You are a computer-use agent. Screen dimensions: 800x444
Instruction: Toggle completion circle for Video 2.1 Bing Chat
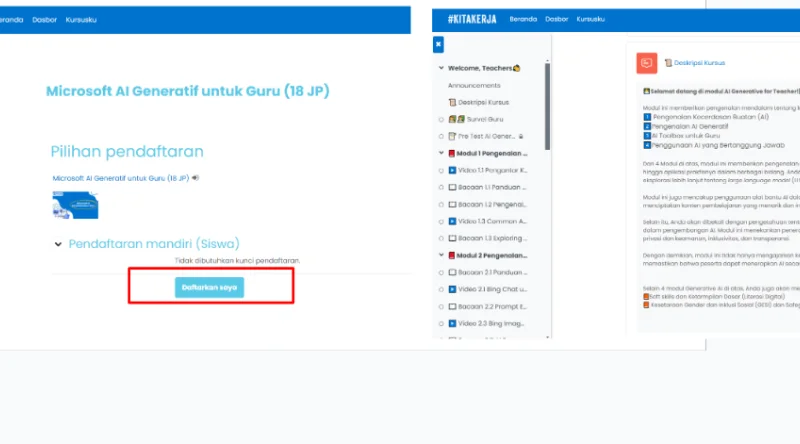tap(441, 289)
